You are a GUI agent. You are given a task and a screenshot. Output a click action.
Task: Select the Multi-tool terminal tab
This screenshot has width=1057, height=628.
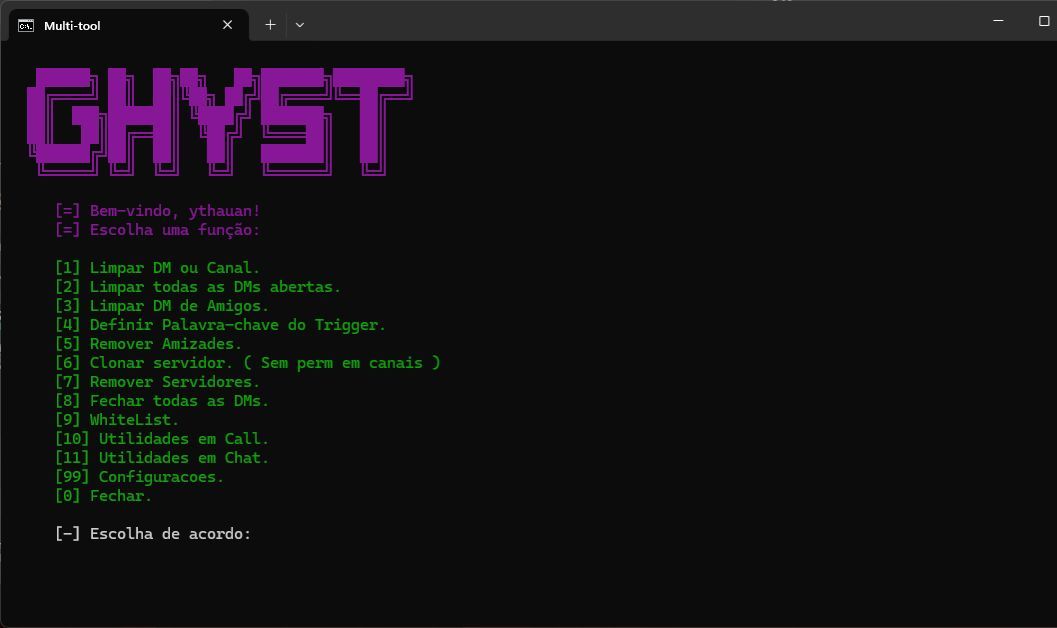[128, 26]
